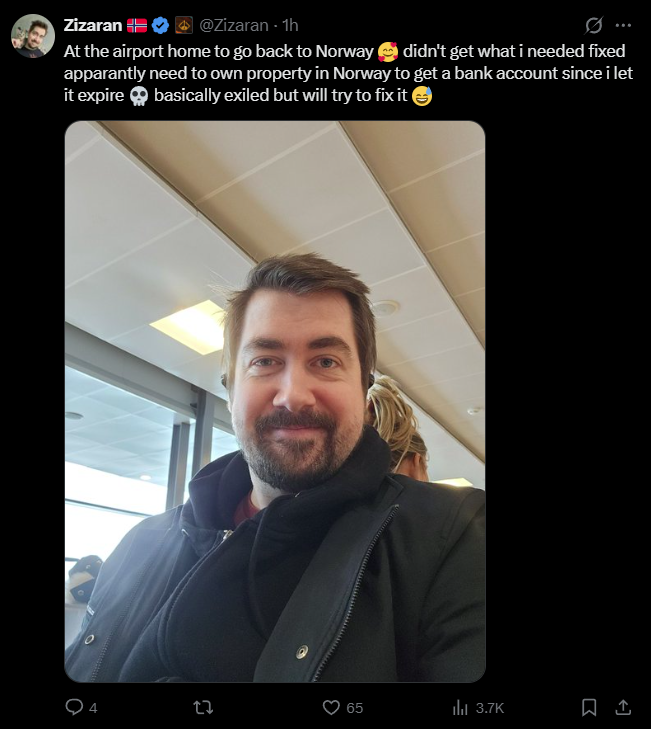Expand the attached selfie photo
The width and height of the screenshot is (651, 729).
tap(275, 402)
